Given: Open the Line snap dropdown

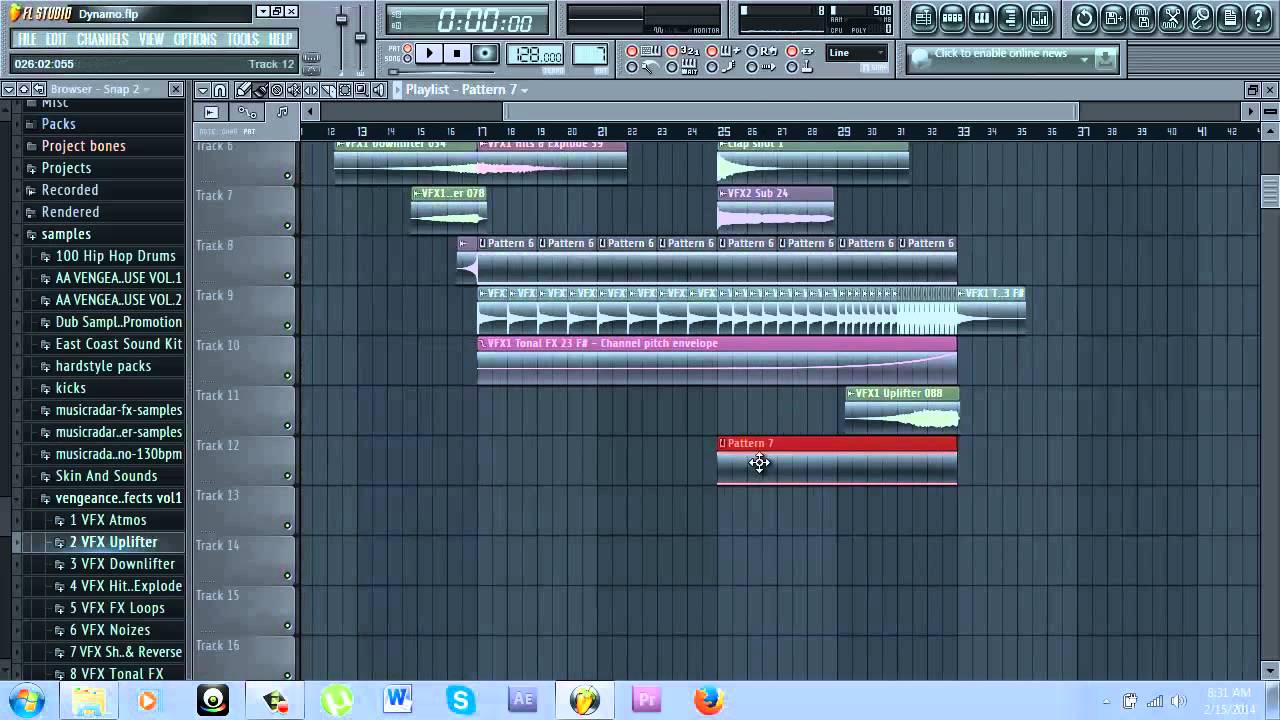Looking at the screenshot, I should pos(857,53).
